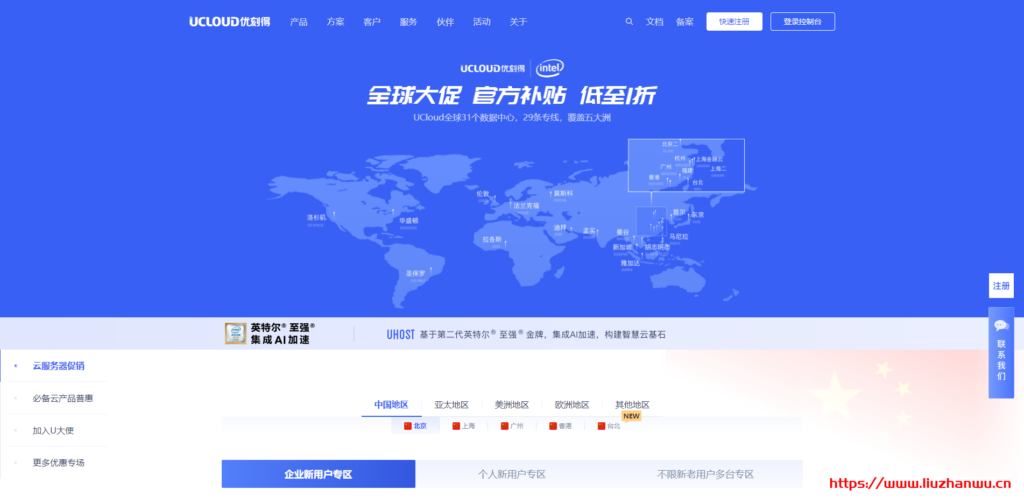Click the UCloud全球31个数据中心 subtitle text

(x=511, y=118)
